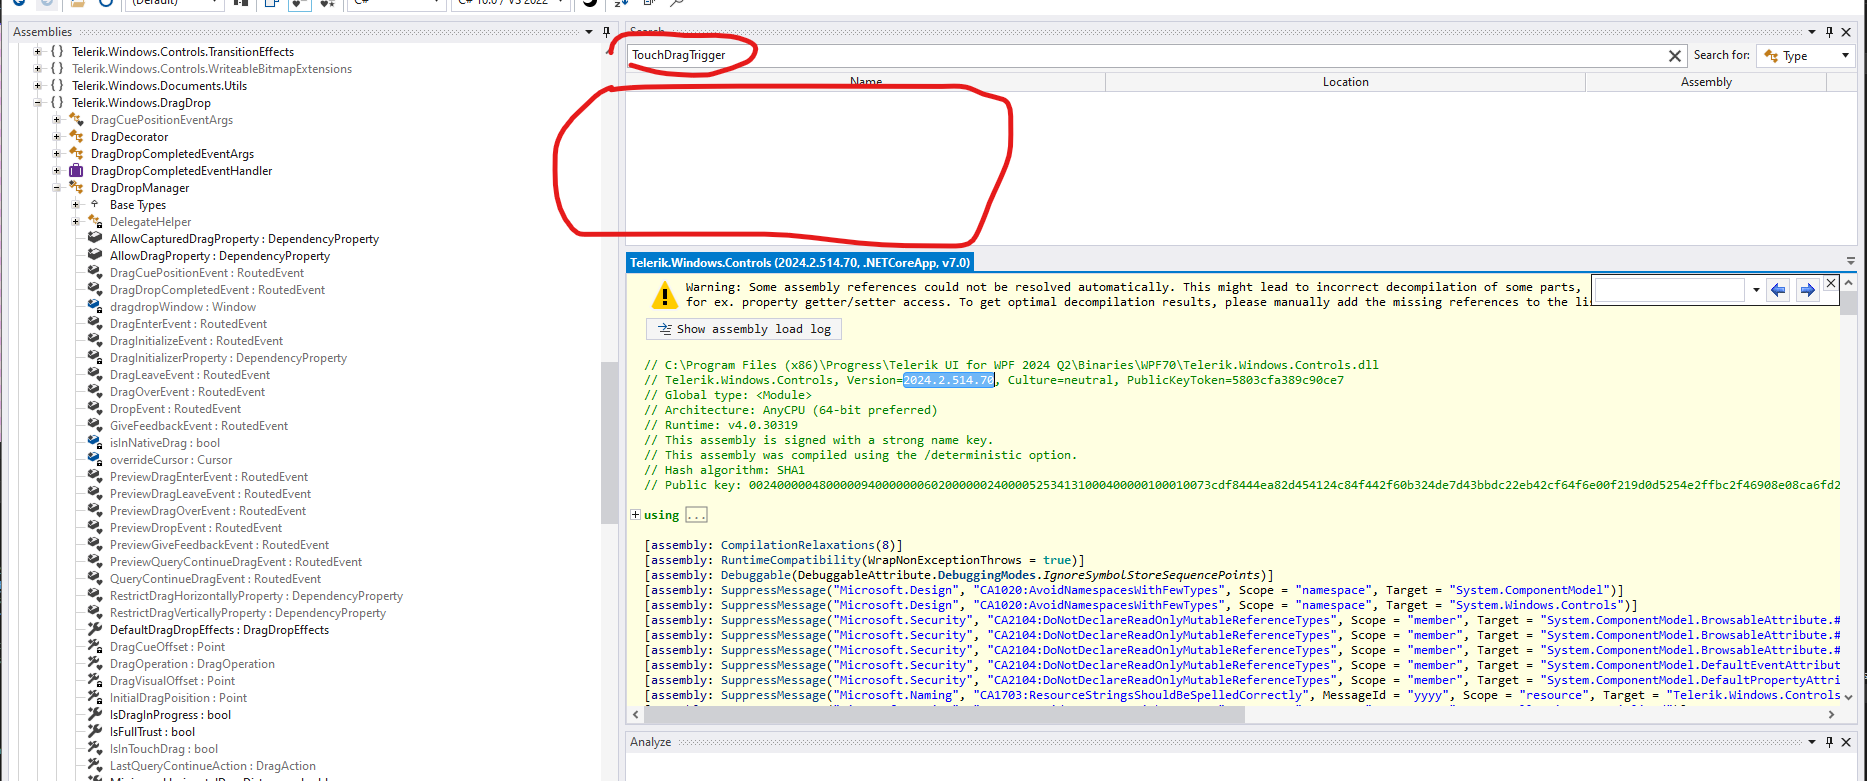Clear the TouchDragTrigger search text
This screenshot has width=1867, height=781.
pyautogui.click(x=1675, y=56)
